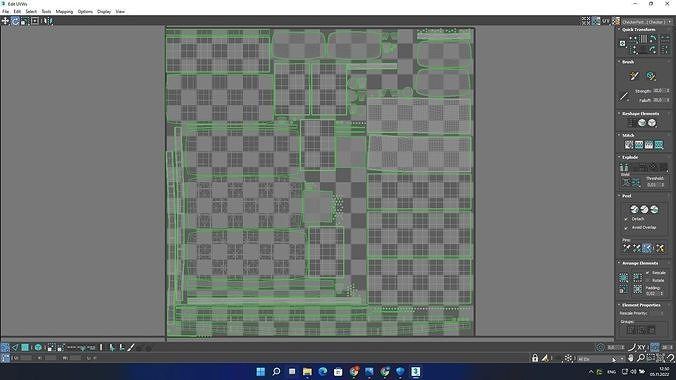Click the XY axis constraint button
The width and height of the screenshot is (676, 380).
point(641,347)
